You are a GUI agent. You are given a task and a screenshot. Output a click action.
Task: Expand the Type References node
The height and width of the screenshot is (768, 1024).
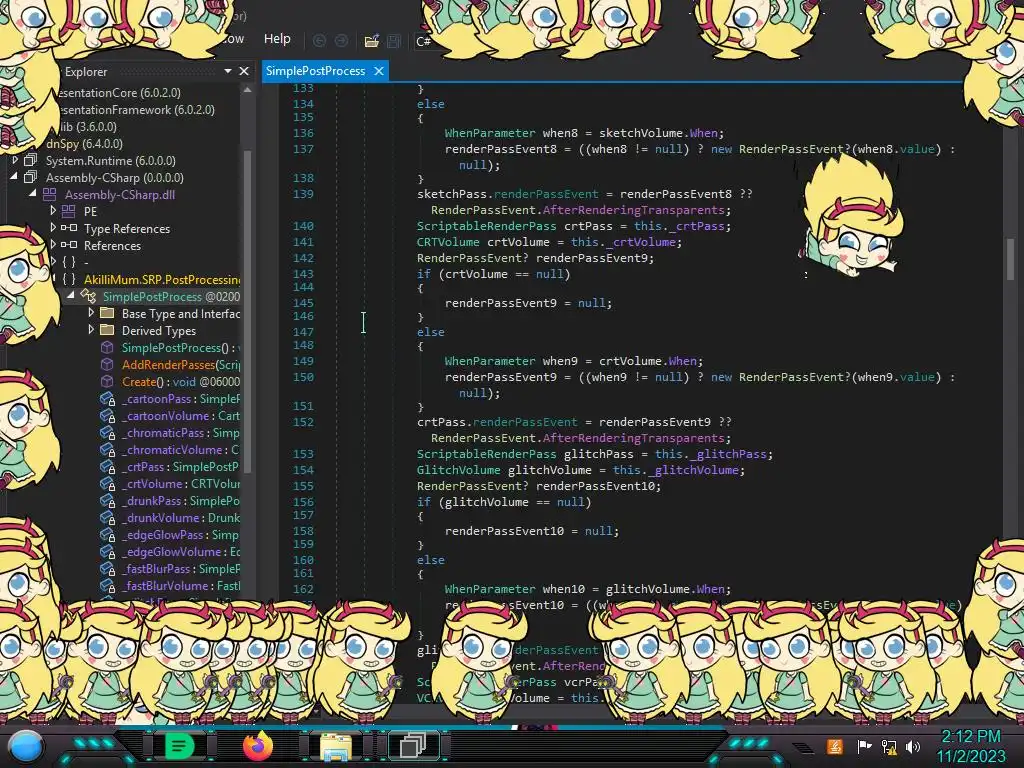click(x=53, y=228)
